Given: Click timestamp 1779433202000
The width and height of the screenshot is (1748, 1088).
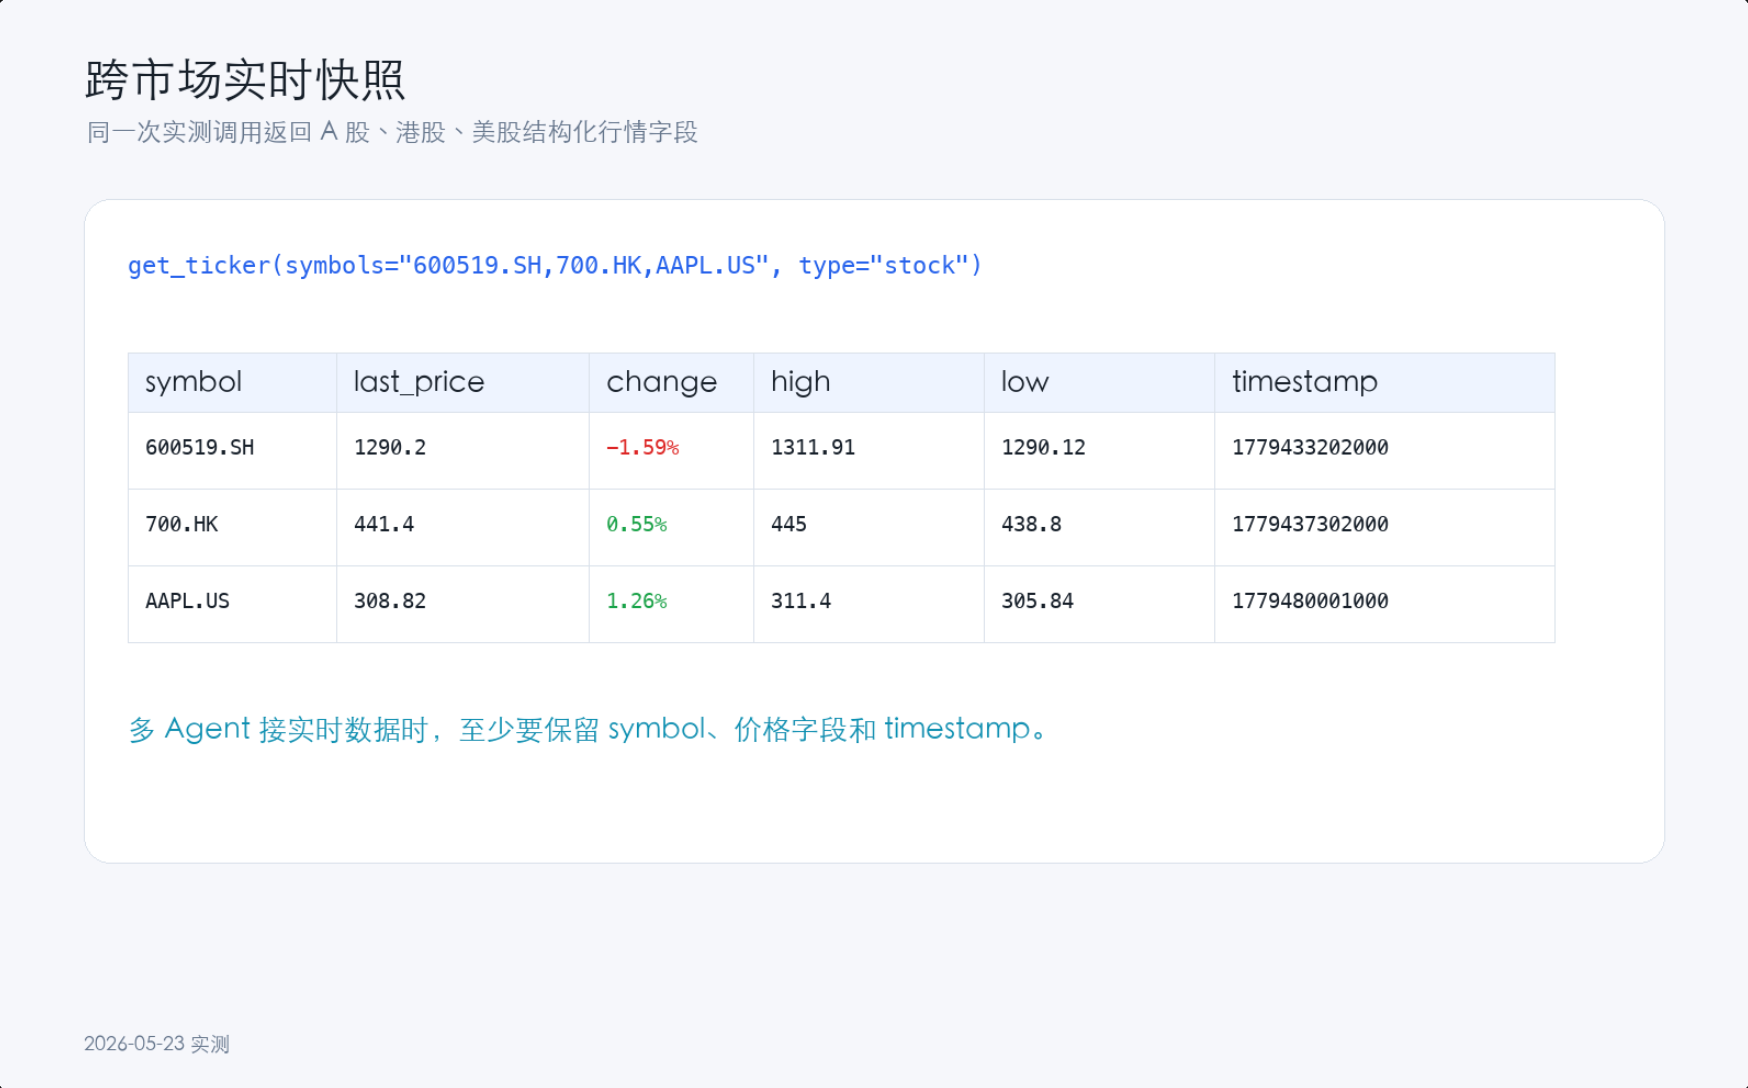Looking at the screenshot, I should [1311, 448].
